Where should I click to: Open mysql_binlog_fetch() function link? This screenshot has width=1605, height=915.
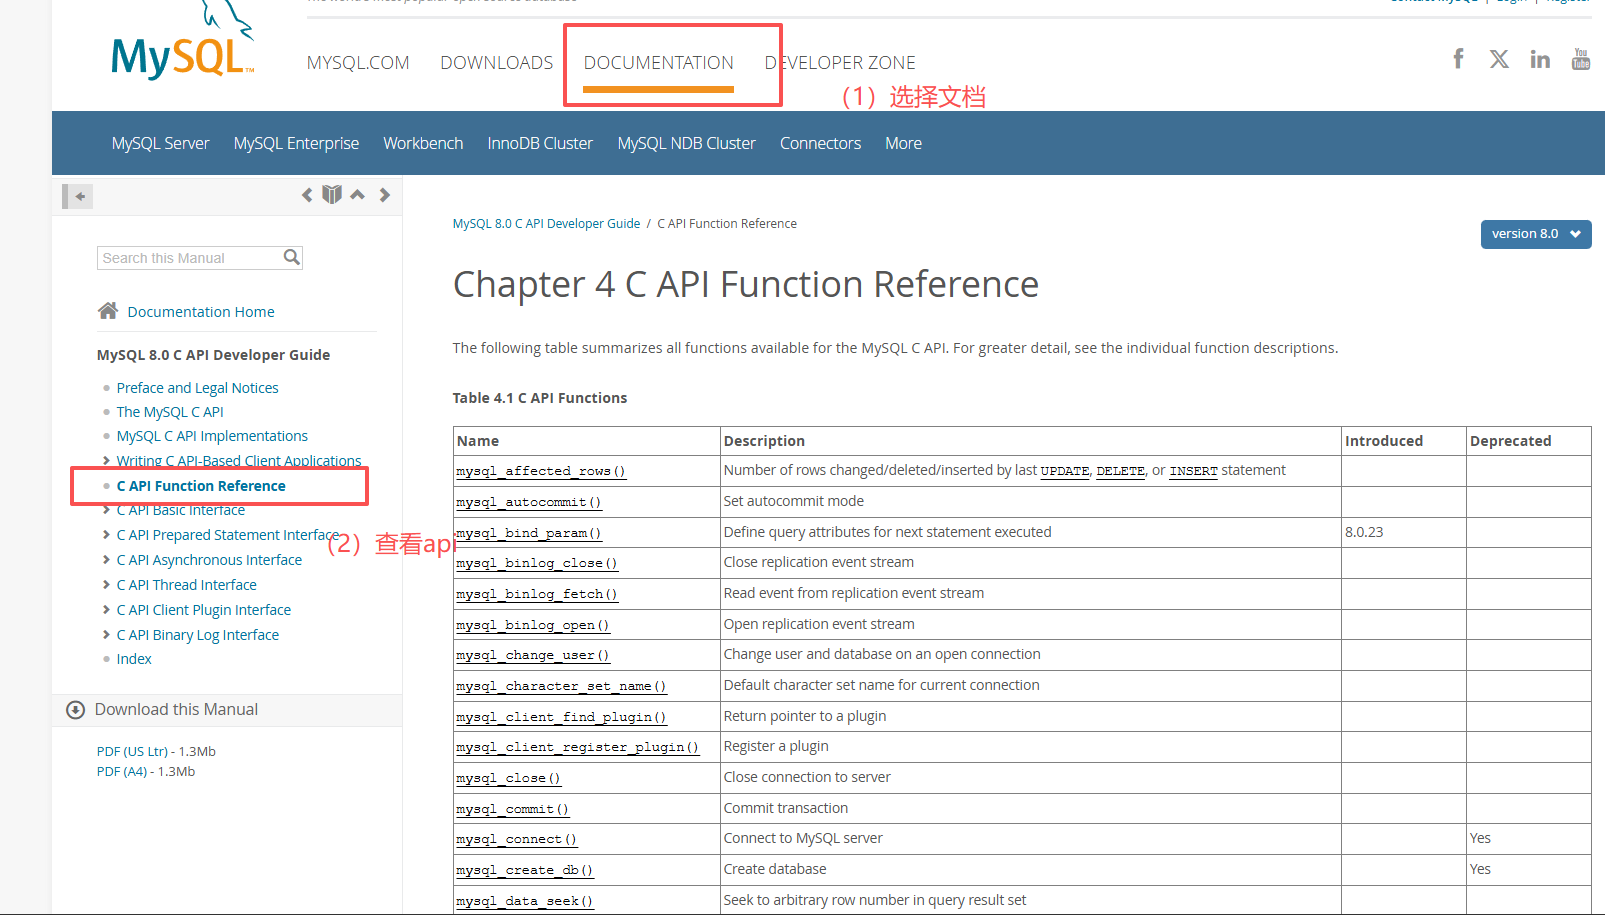[537, 594]
